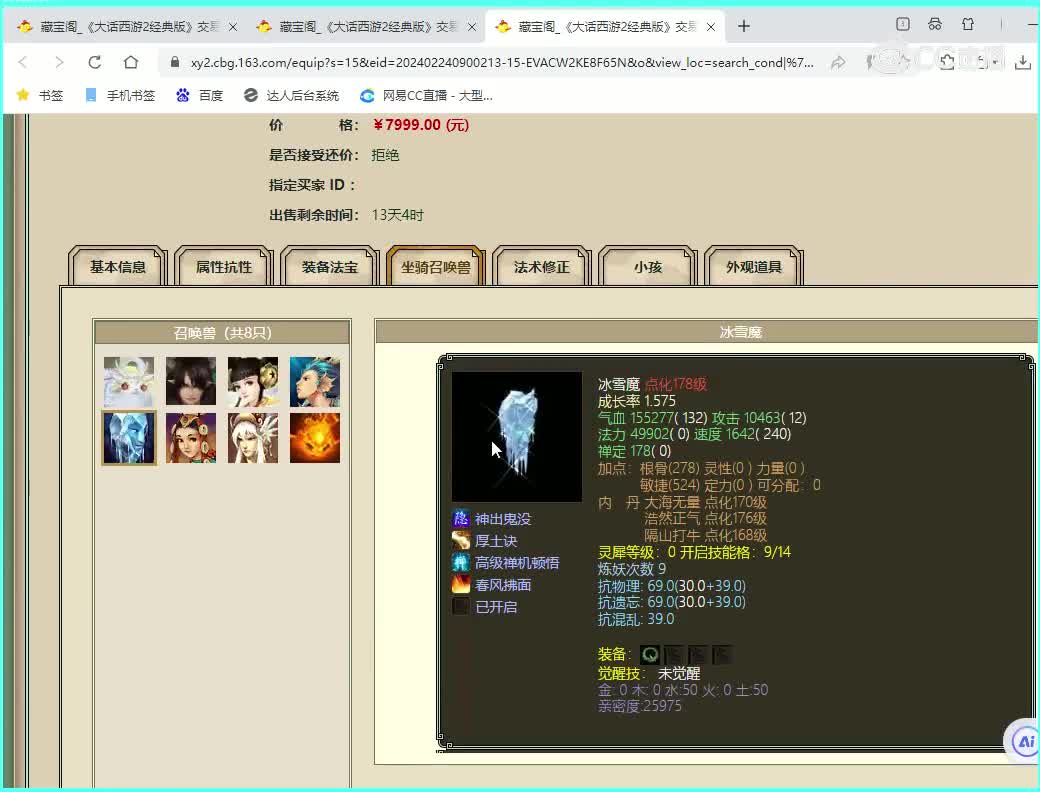Viewport: 1040px width, 792px height.
Task: Click the incognito glasses icon
Action: [x=935, y=25]
